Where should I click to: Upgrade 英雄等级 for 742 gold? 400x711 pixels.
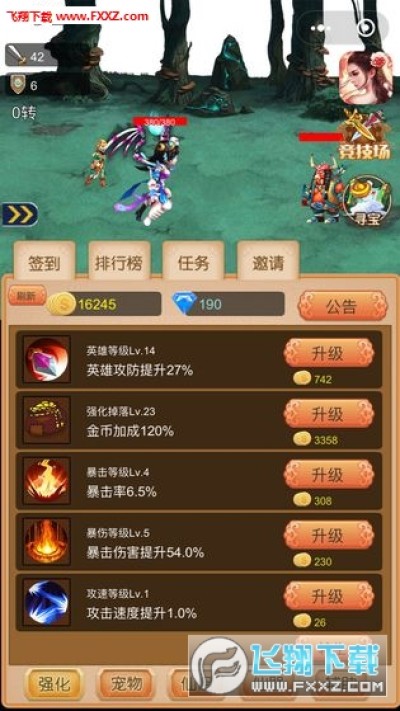click(x=329, y=352)
